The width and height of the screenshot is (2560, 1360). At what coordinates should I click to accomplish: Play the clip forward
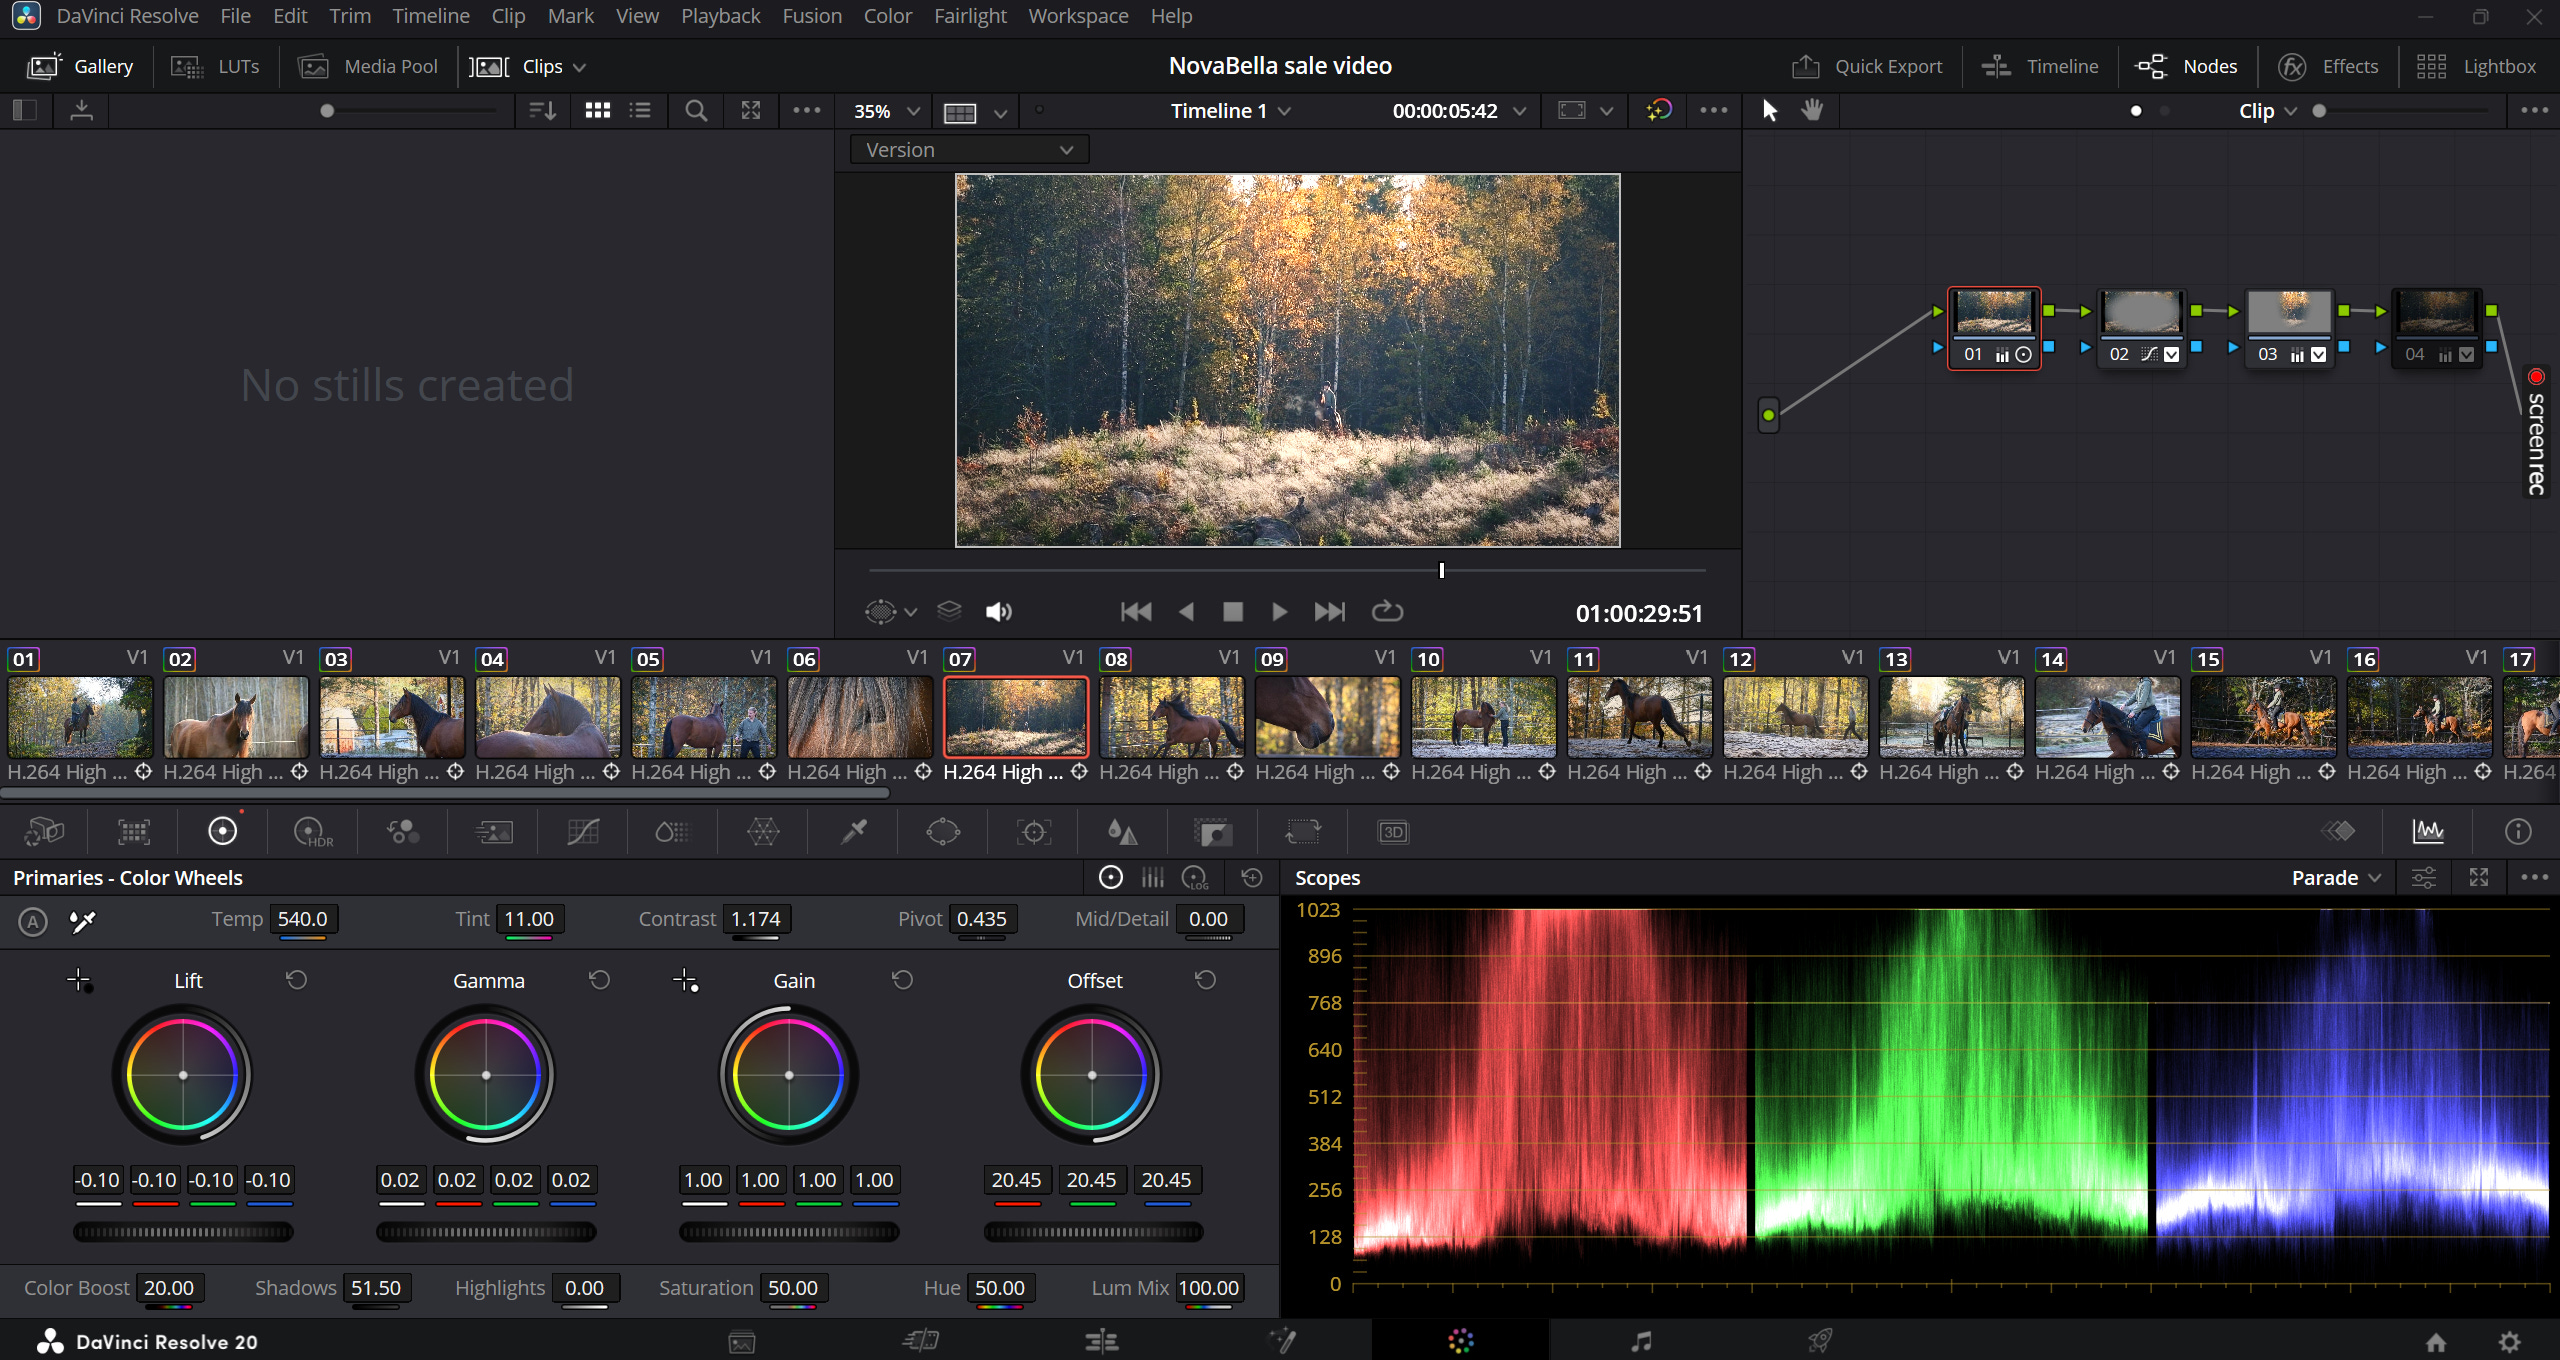(1279, 612)
